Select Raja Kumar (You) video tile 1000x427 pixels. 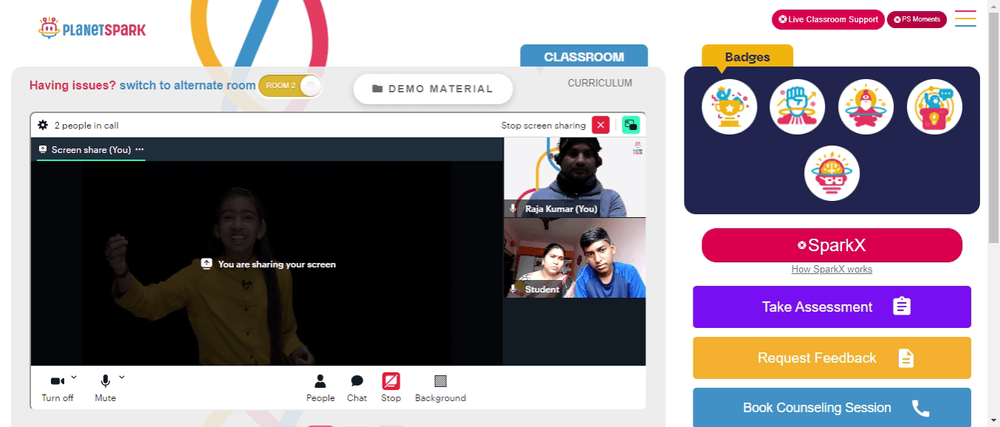(575, 177)
